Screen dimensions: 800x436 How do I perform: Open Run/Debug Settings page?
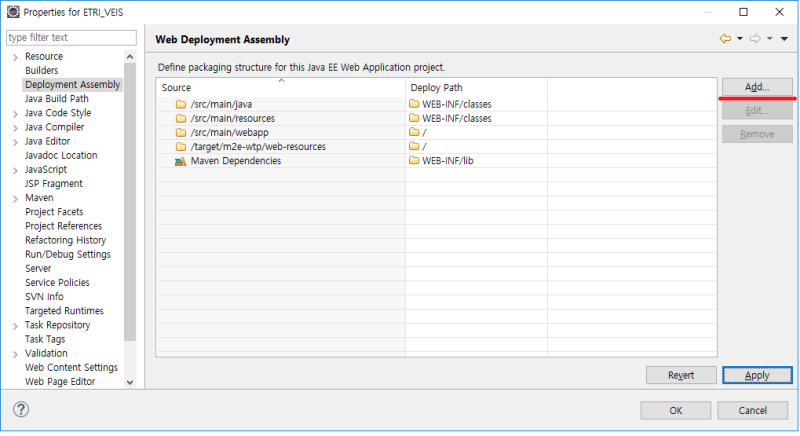click(67, 254)
